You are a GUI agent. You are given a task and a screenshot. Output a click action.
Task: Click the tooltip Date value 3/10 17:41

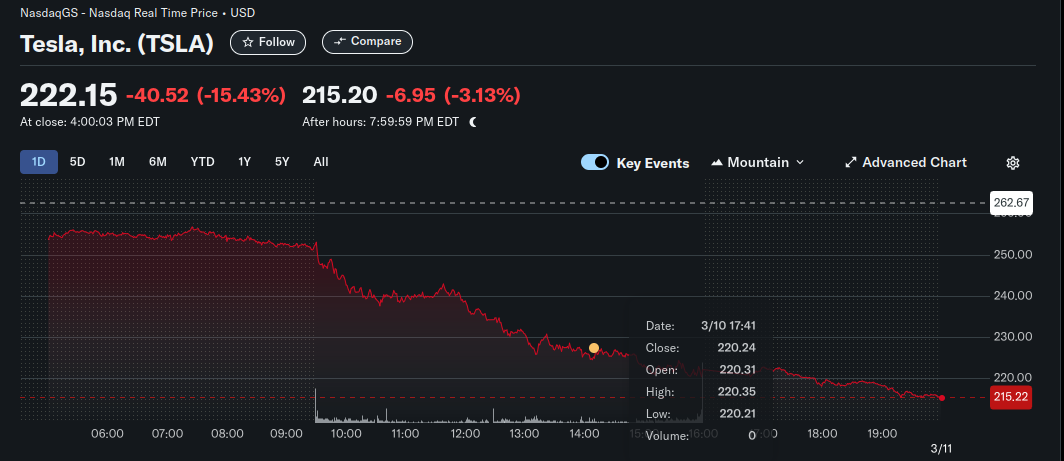click(728, 326)
